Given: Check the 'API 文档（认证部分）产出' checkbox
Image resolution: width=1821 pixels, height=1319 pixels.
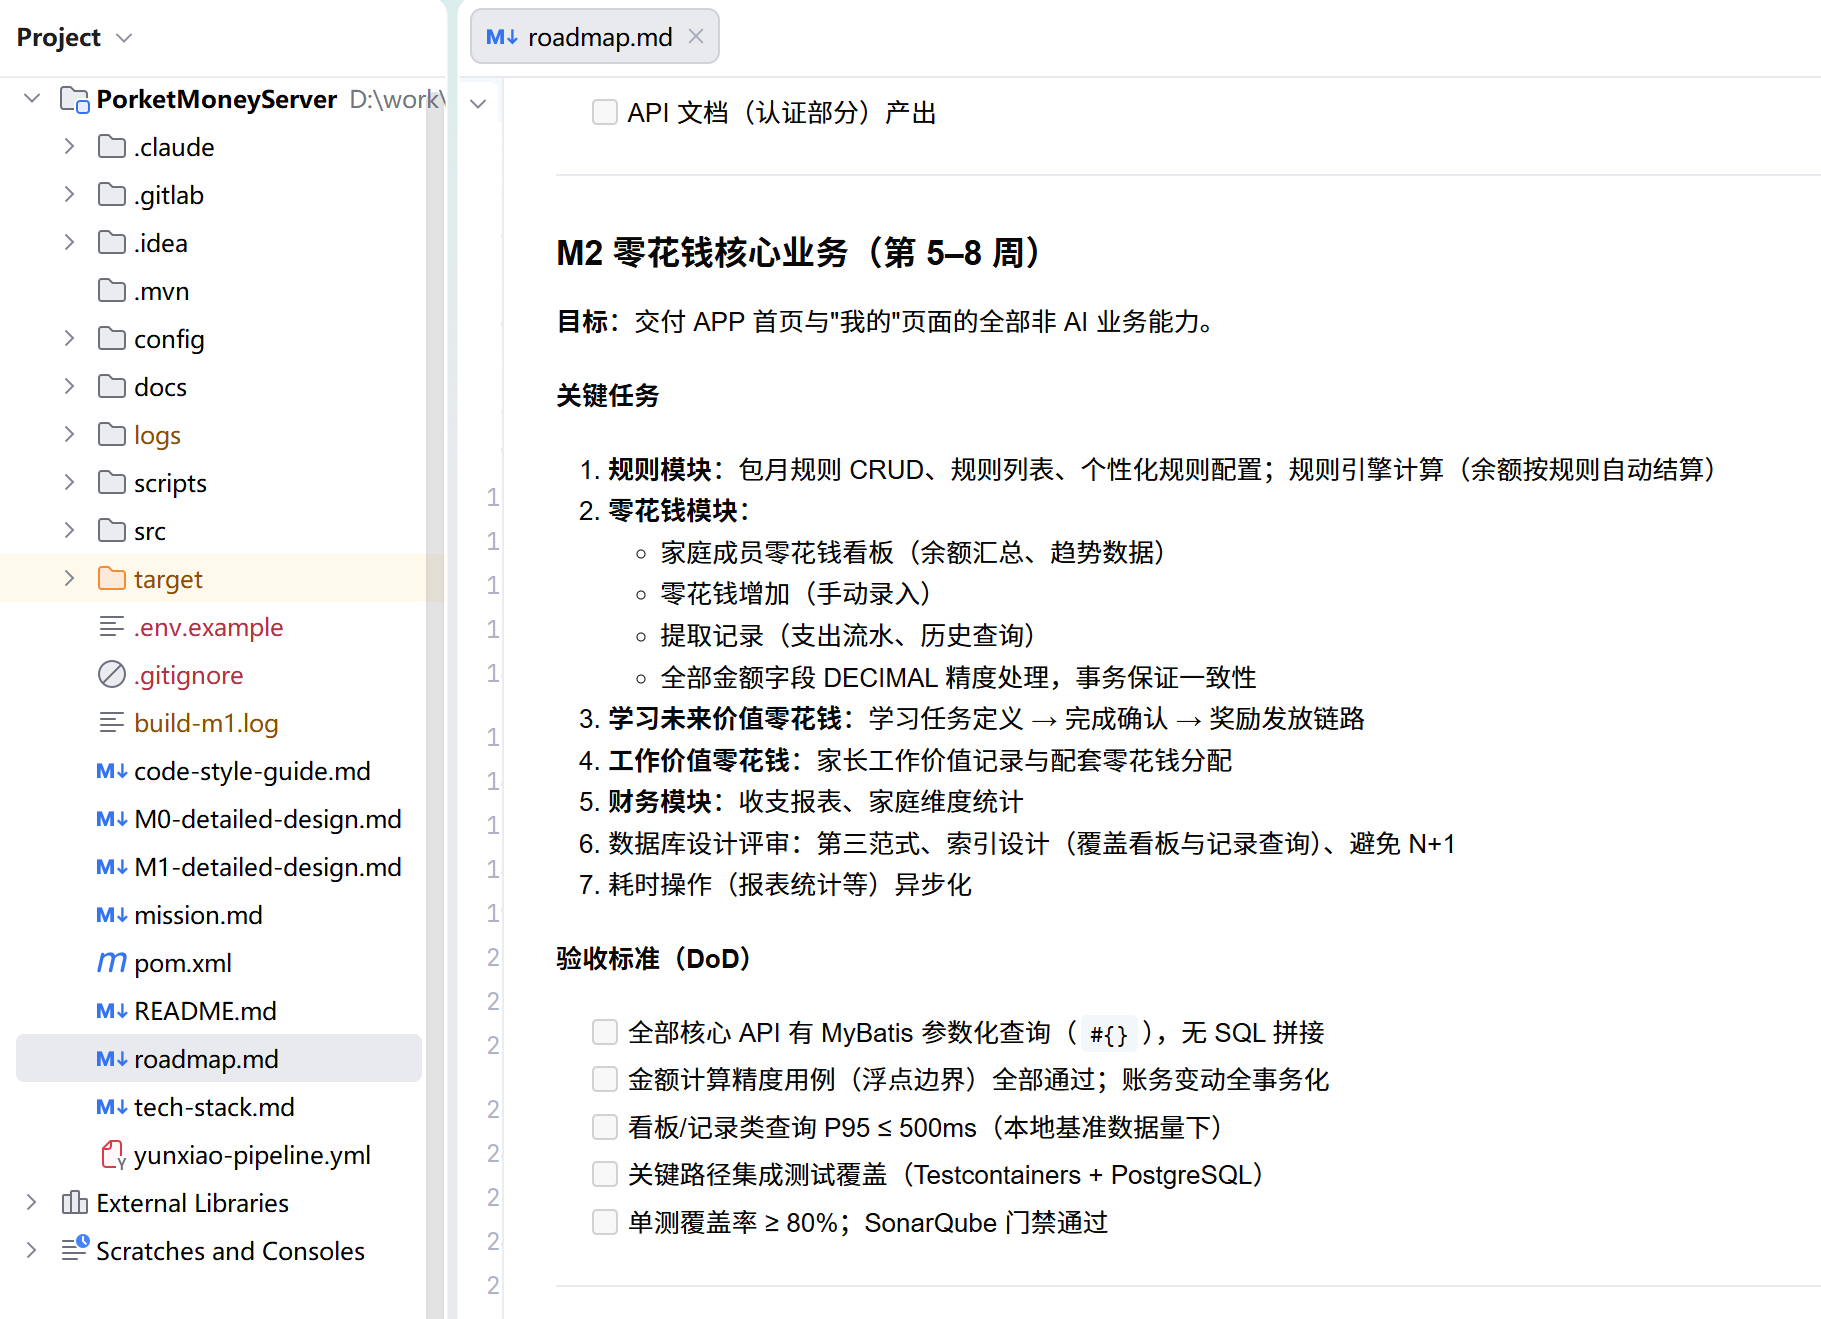Looking at the screenshot, I should tap(605, 112).
